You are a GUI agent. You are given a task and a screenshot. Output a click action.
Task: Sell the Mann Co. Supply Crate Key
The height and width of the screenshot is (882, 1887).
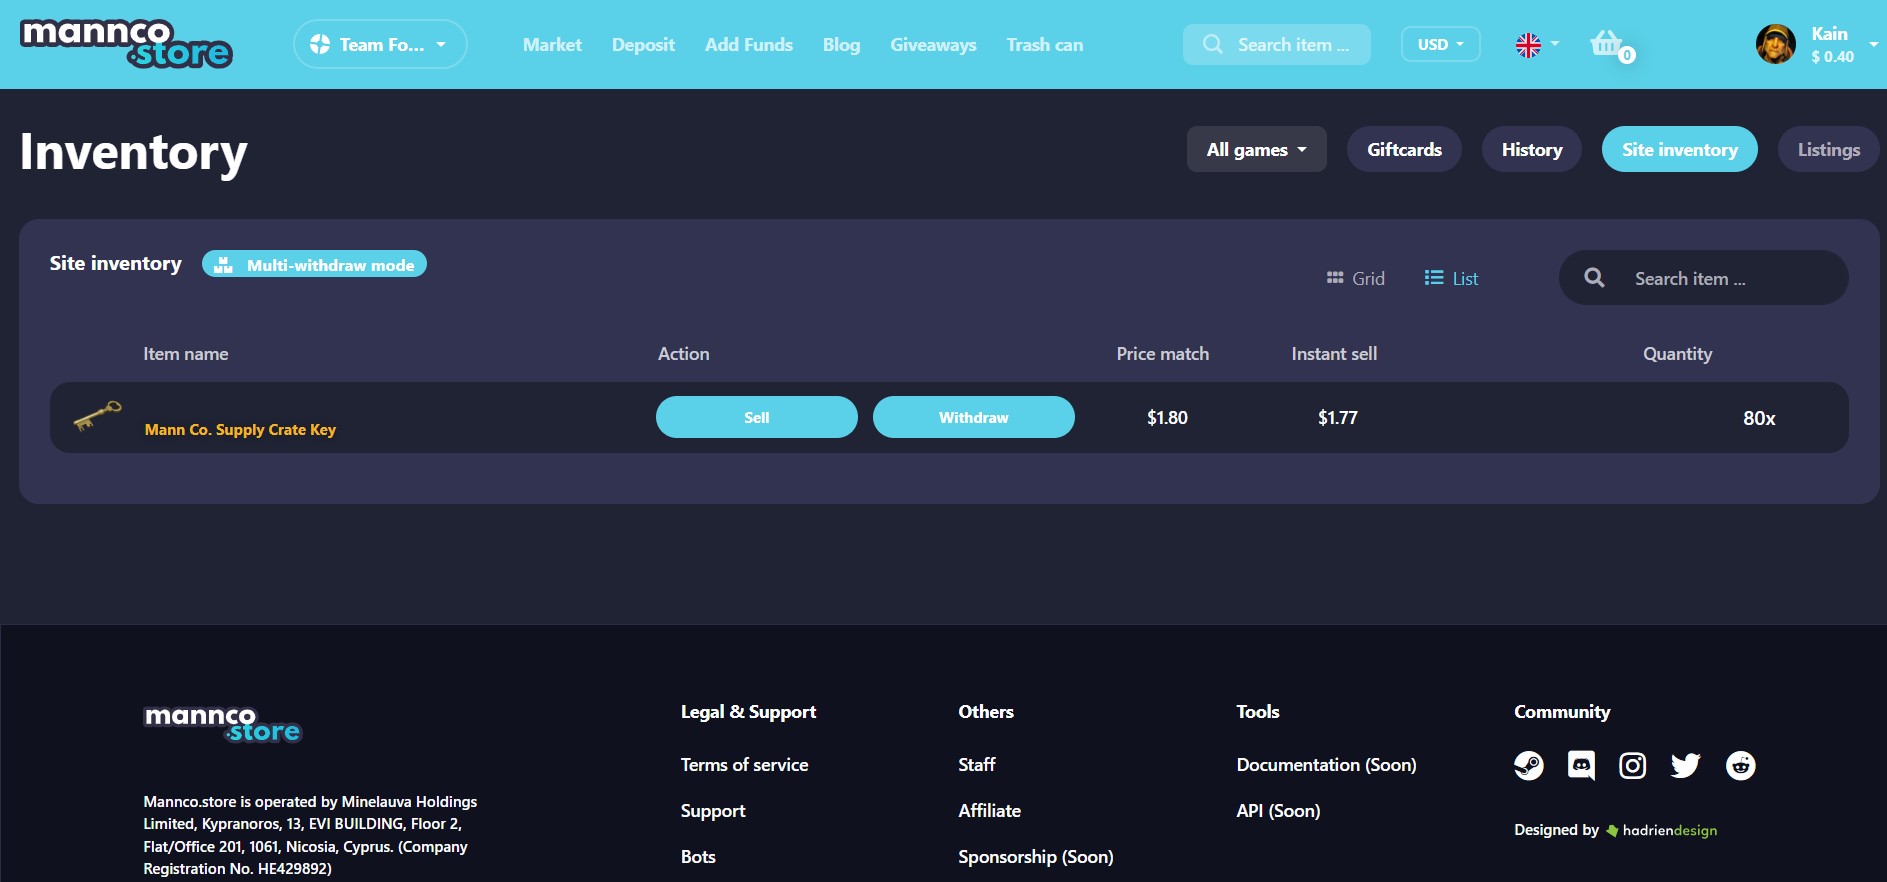point(757,417)
